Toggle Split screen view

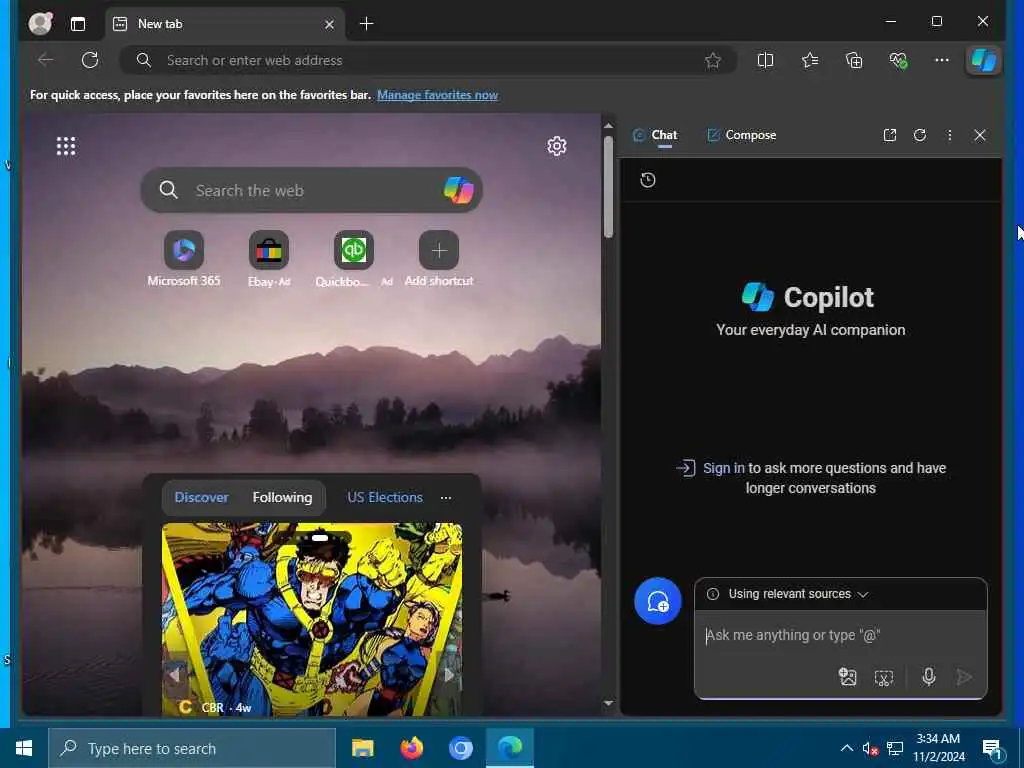click(765, 60)
